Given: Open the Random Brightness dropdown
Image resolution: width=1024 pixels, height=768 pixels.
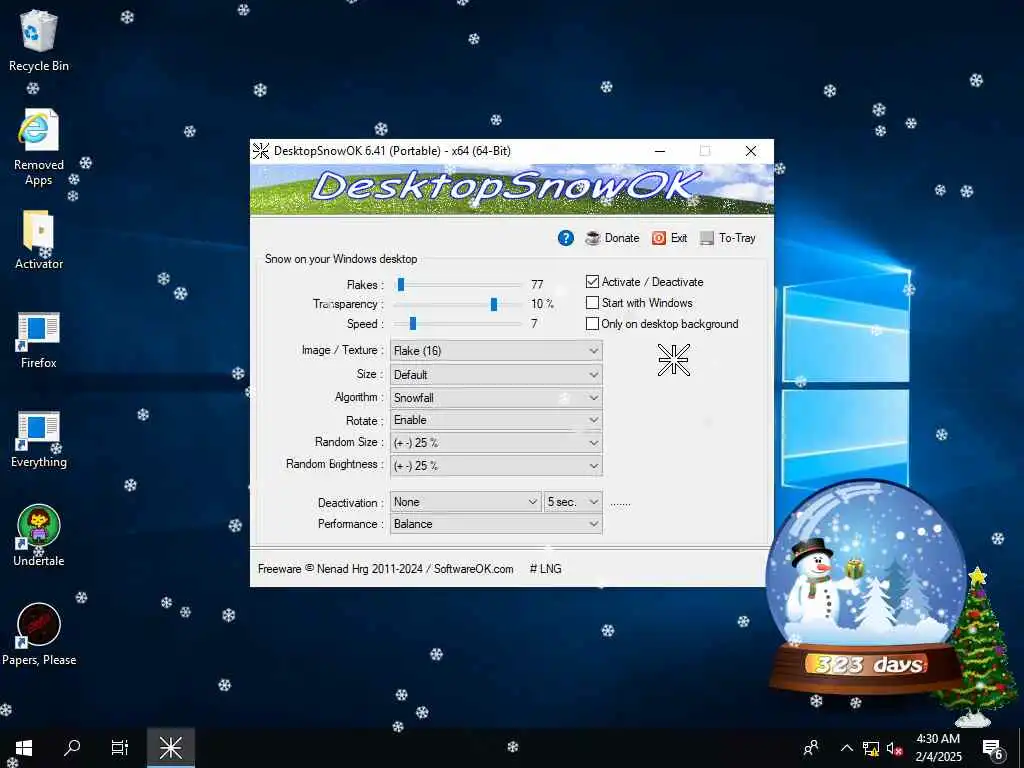Looking at the screenshot, I should pos(496,466).
